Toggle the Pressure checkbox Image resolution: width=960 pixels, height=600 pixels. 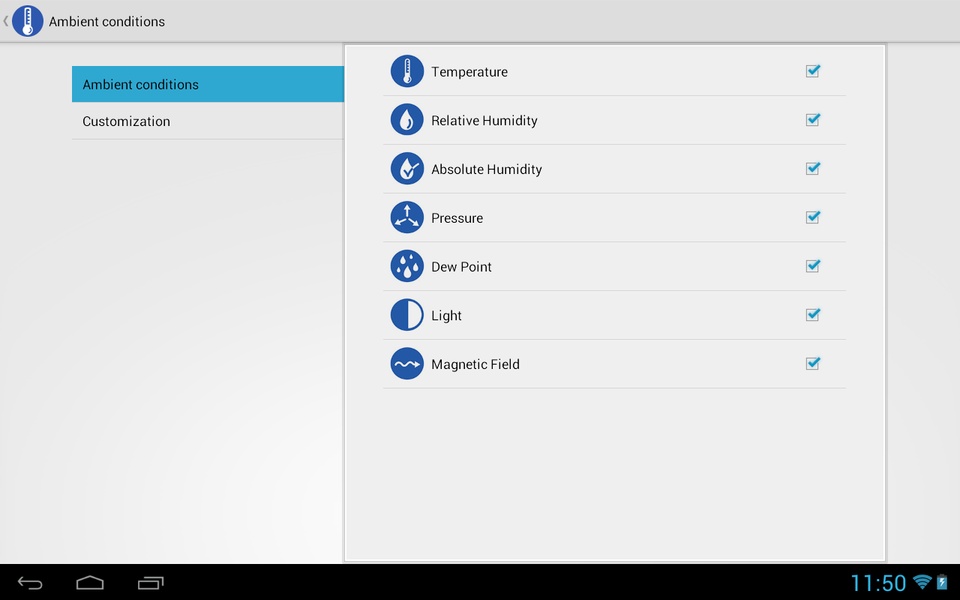[x=813, y=217]
